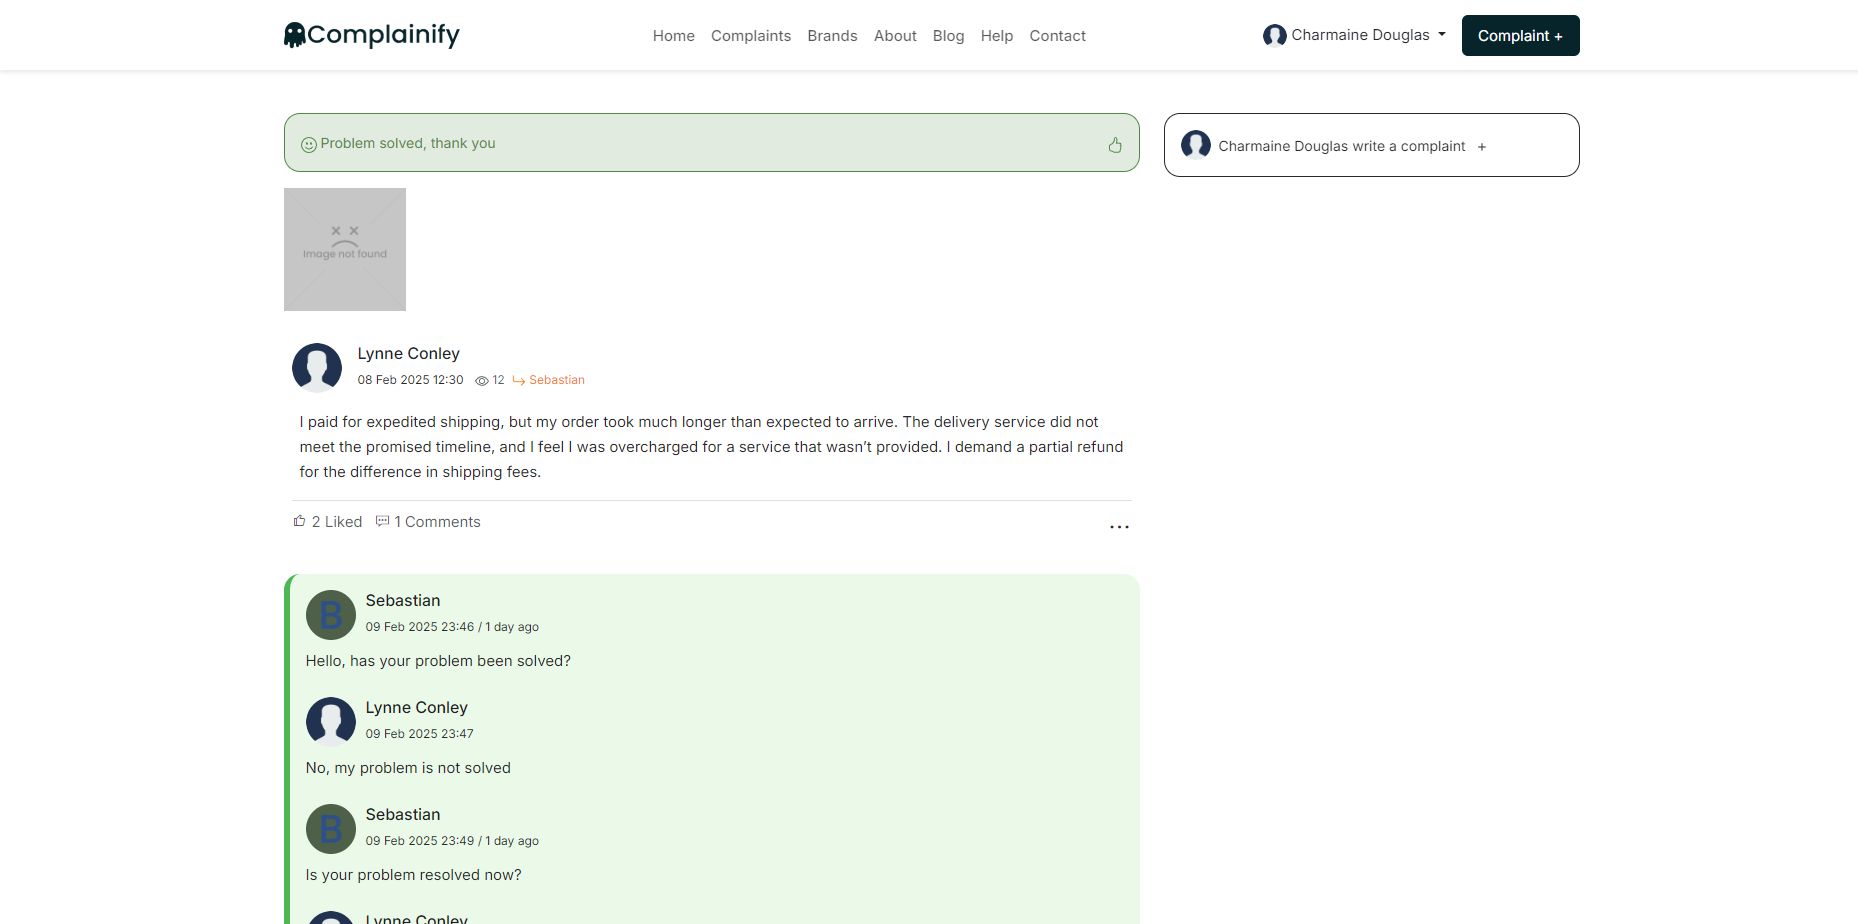The width and height of the screenshot is (1858, 924).
Task: Click Lynne Conley's avatar on 23:47 reply
Action: coord(331,722)
